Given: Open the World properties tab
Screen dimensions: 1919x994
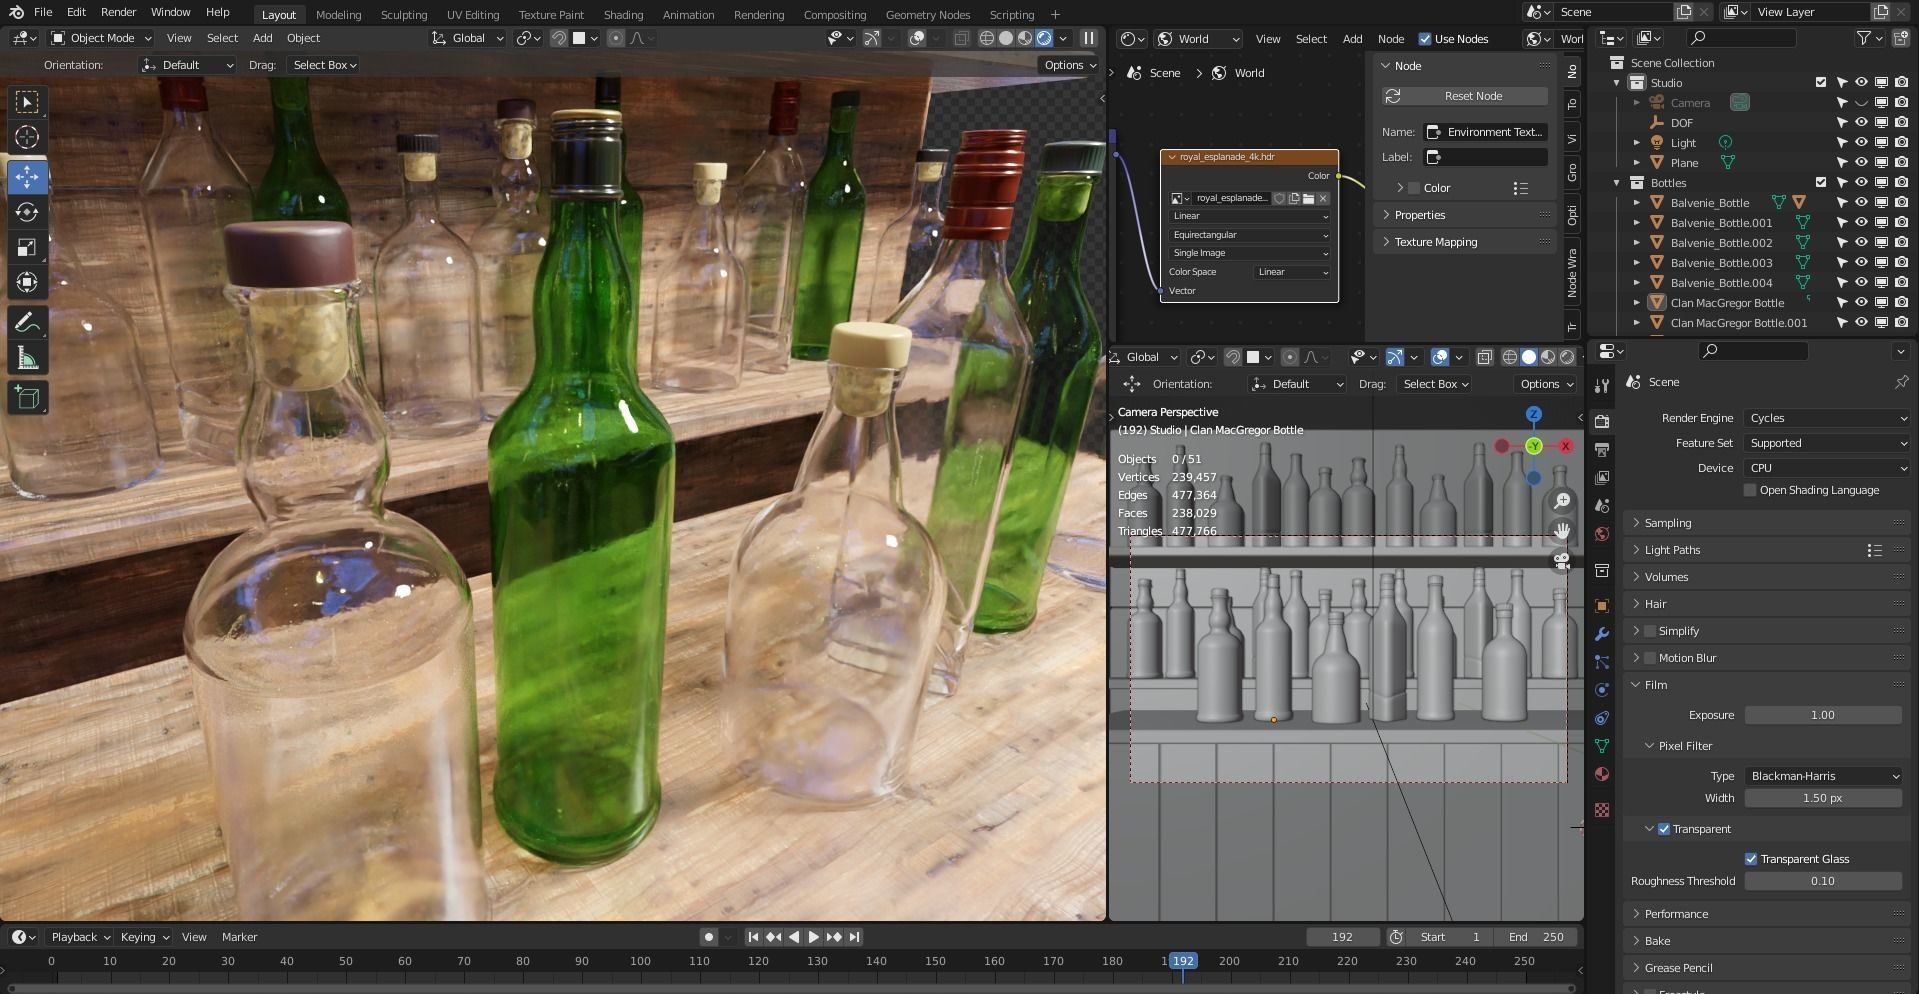Looking at the screenshot, I should [x=1602, y=534].
